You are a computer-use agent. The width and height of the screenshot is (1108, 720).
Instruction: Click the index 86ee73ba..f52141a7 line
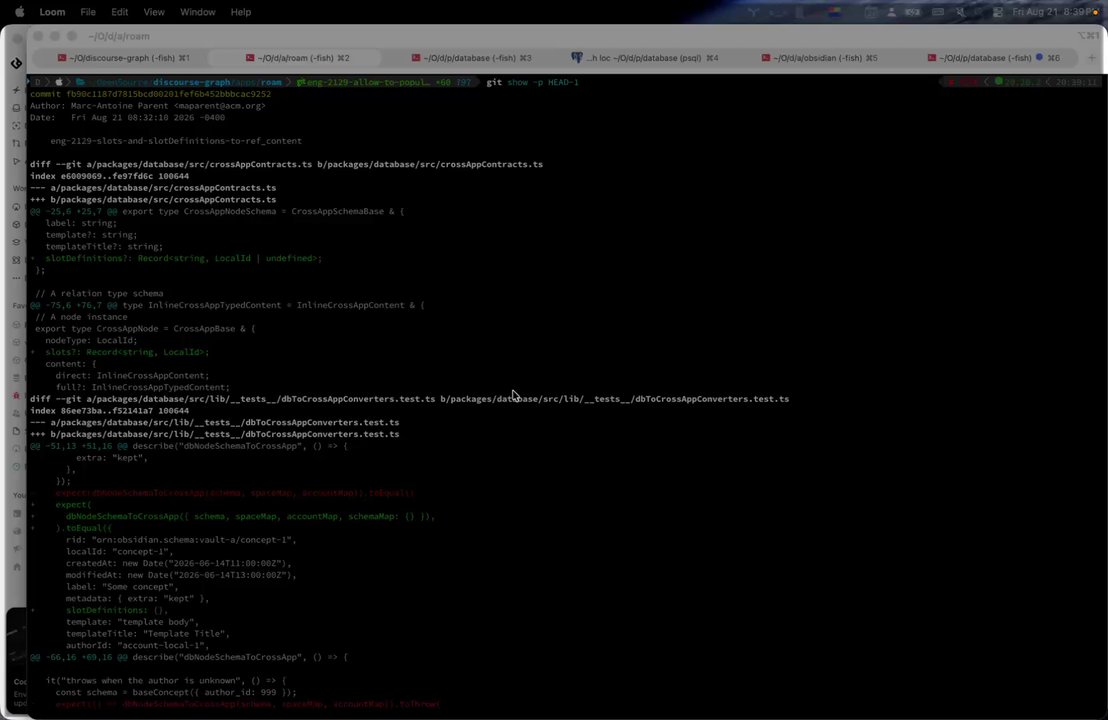pyautogui.click(x=109, y=411)
